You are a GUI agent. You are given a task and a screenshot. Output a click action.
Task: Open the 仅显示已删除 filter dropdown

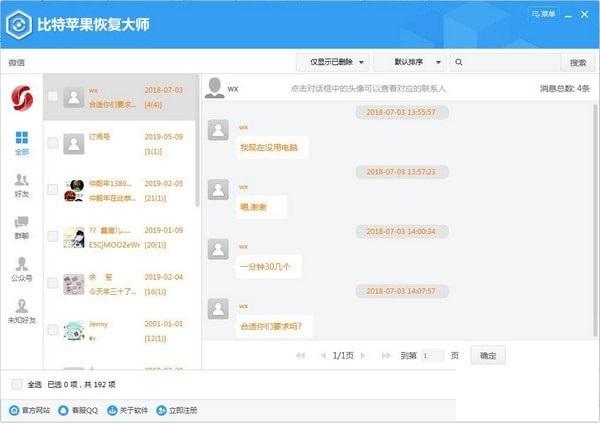pos(333,62)
